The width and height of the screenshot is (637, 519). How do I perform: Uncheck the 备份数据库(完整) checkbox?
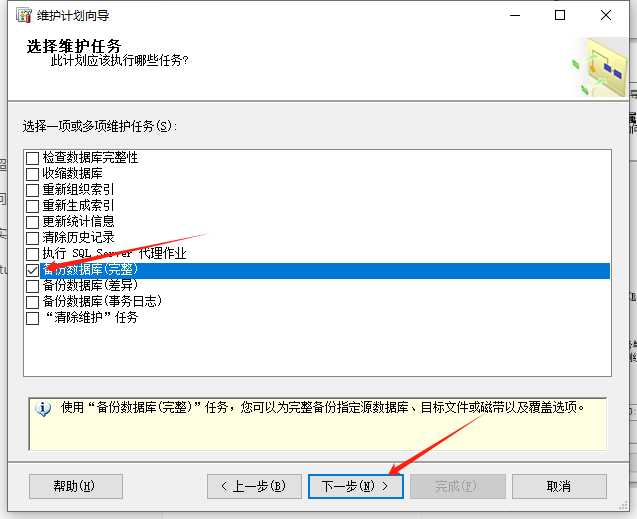click(32, 270)
